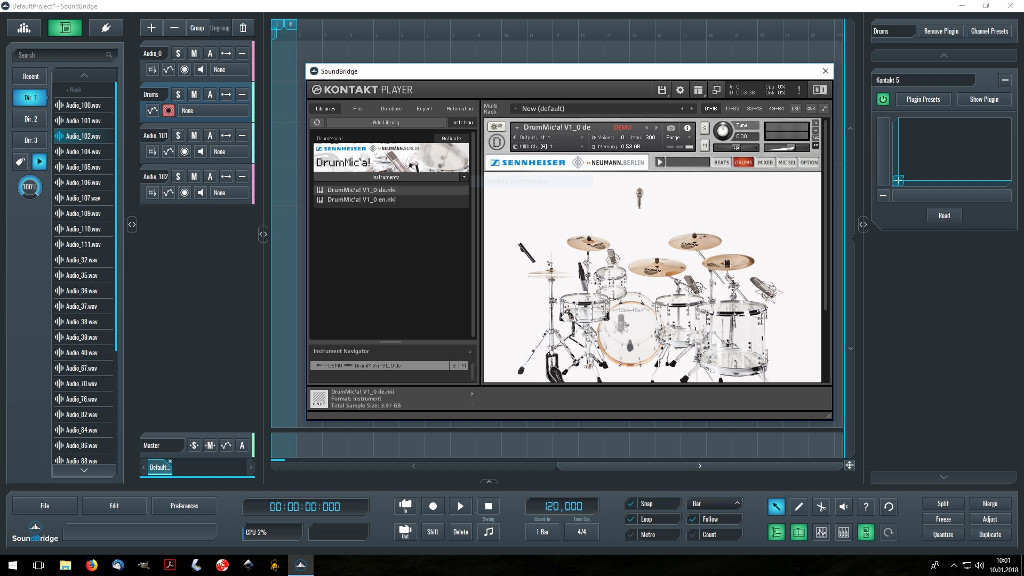The height and width of the screenshot is (576, 1024).
Task: Start playback with transport play button
Action: pyautogui.click(x=460, y=506)
